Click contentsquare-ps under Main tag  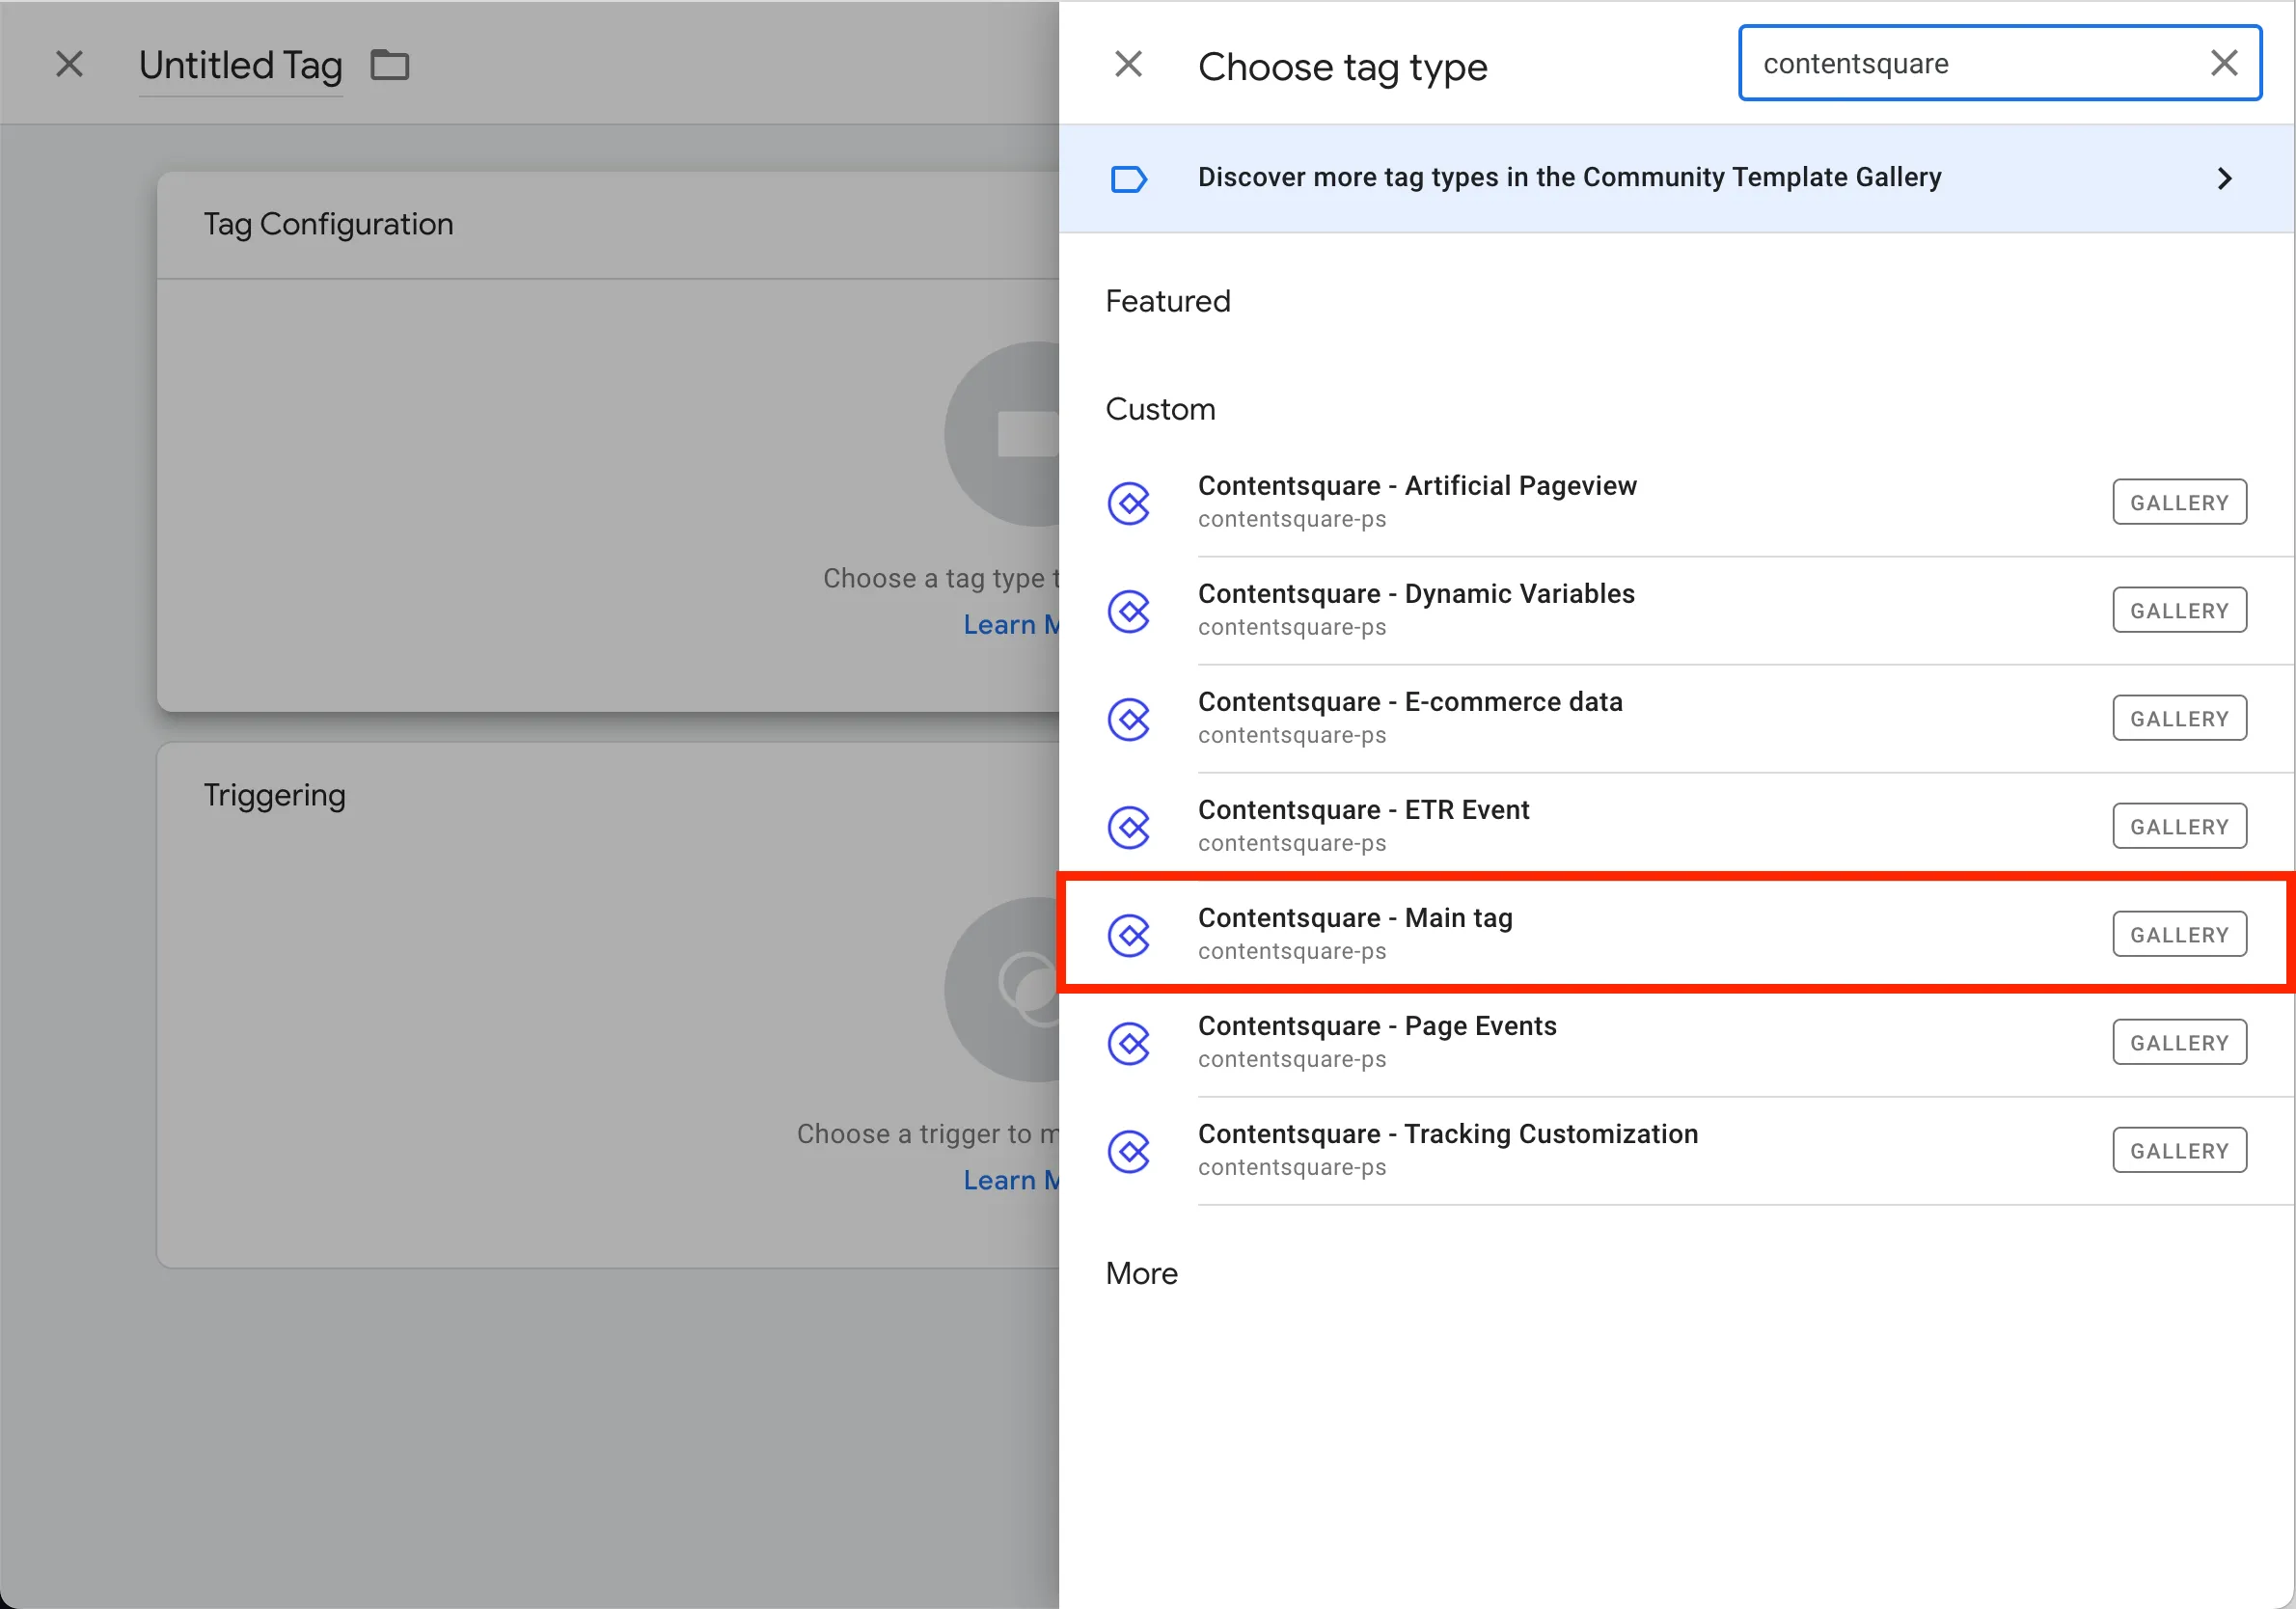pos(1292,951)
